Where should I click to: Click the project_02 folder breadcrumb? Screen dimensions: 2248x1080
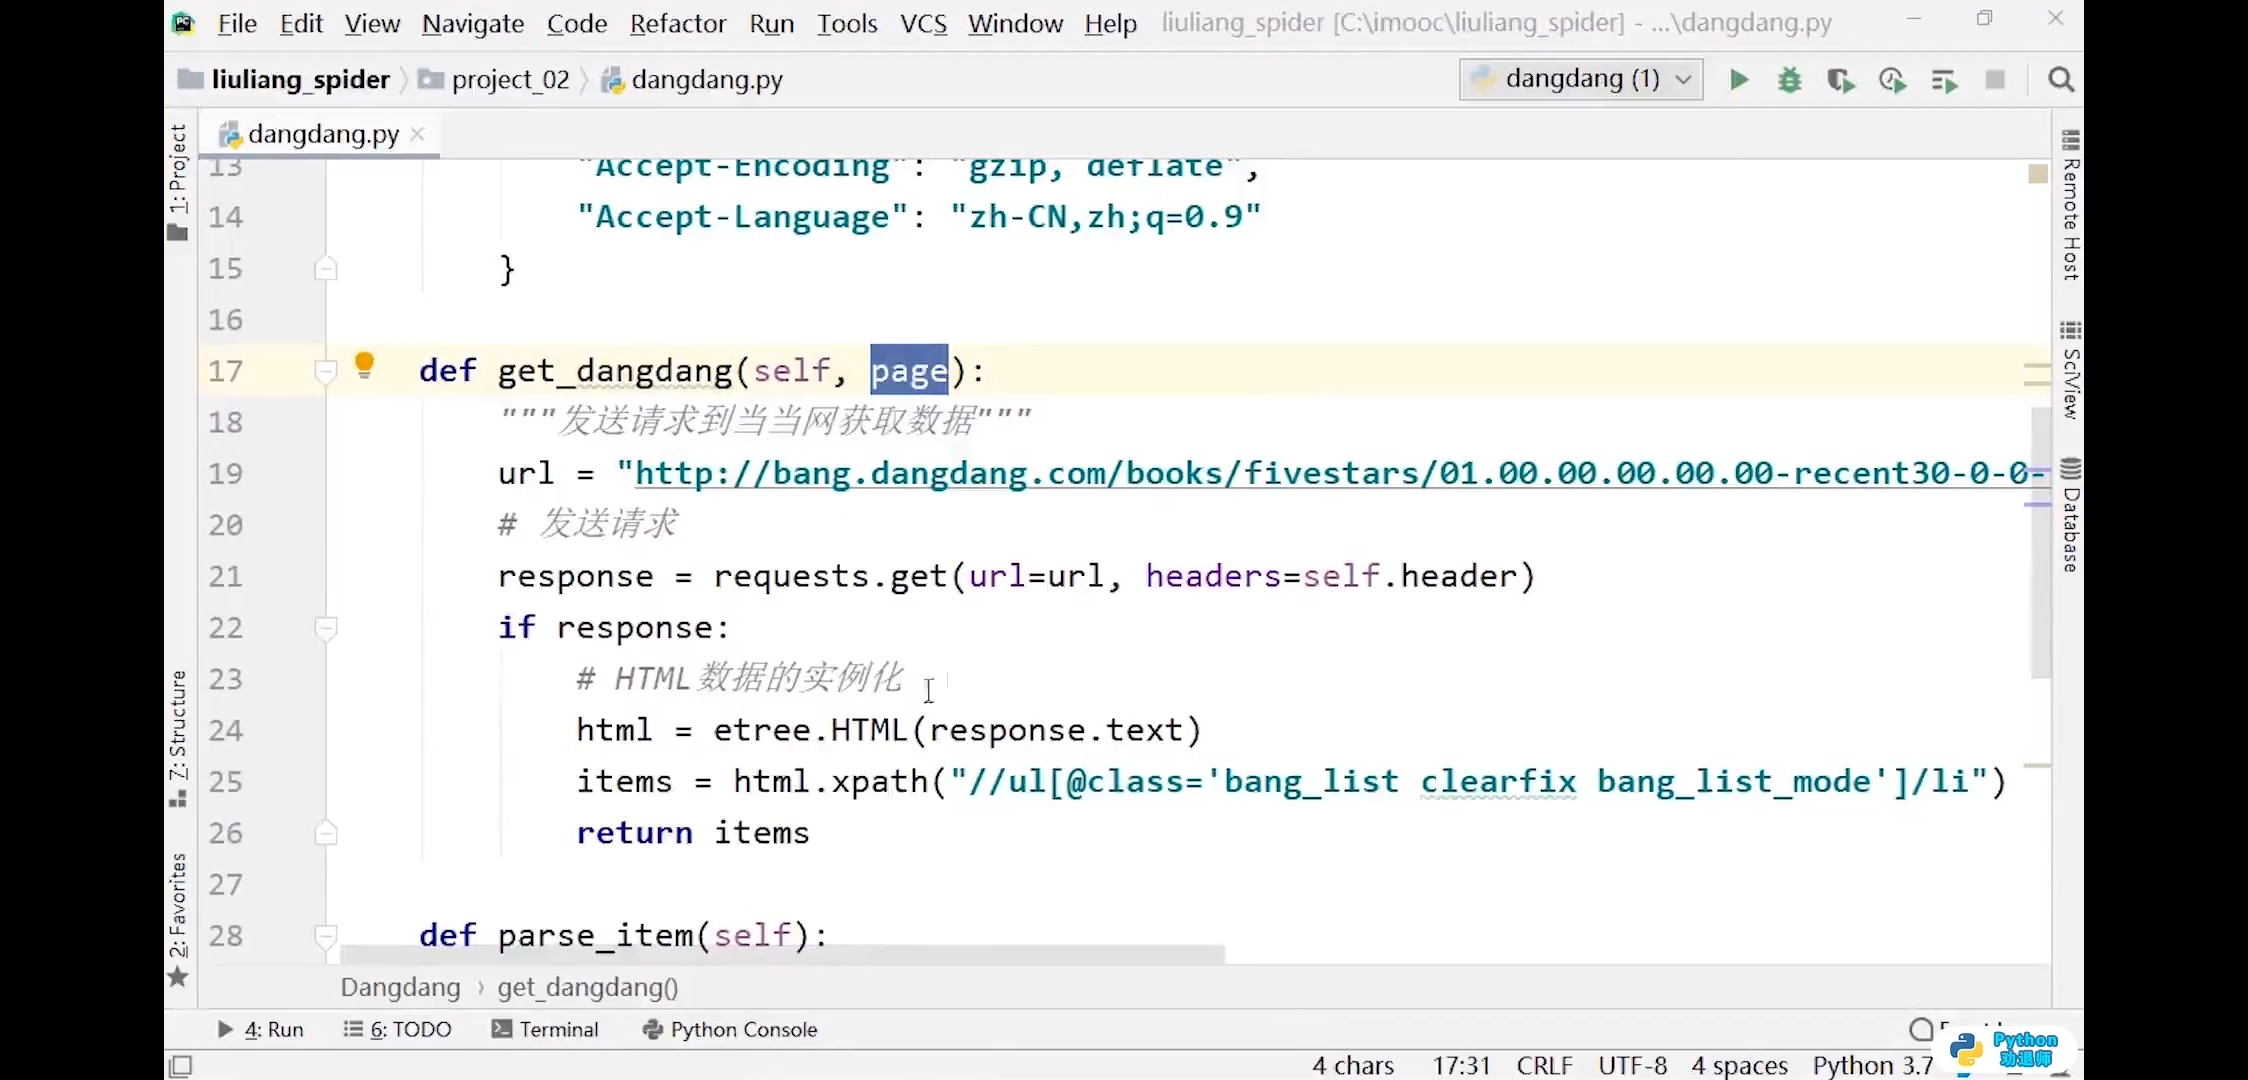[x=494, y=80]
